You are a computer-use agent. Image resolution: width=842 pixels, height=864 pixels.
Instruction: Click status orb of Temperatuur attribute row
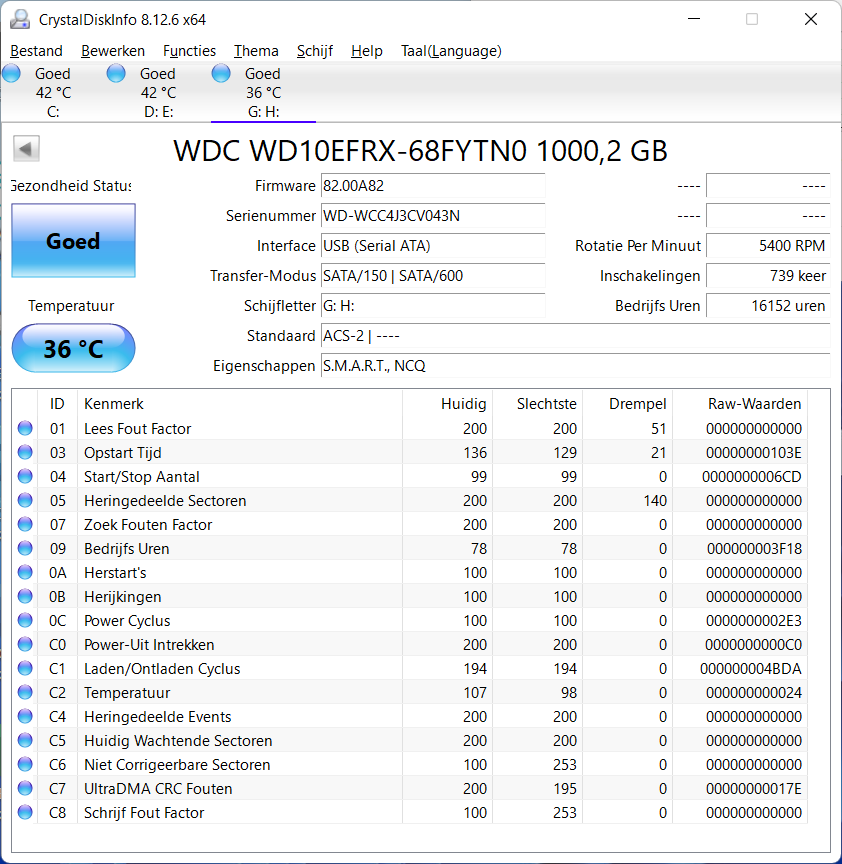[x=25, y=692]
